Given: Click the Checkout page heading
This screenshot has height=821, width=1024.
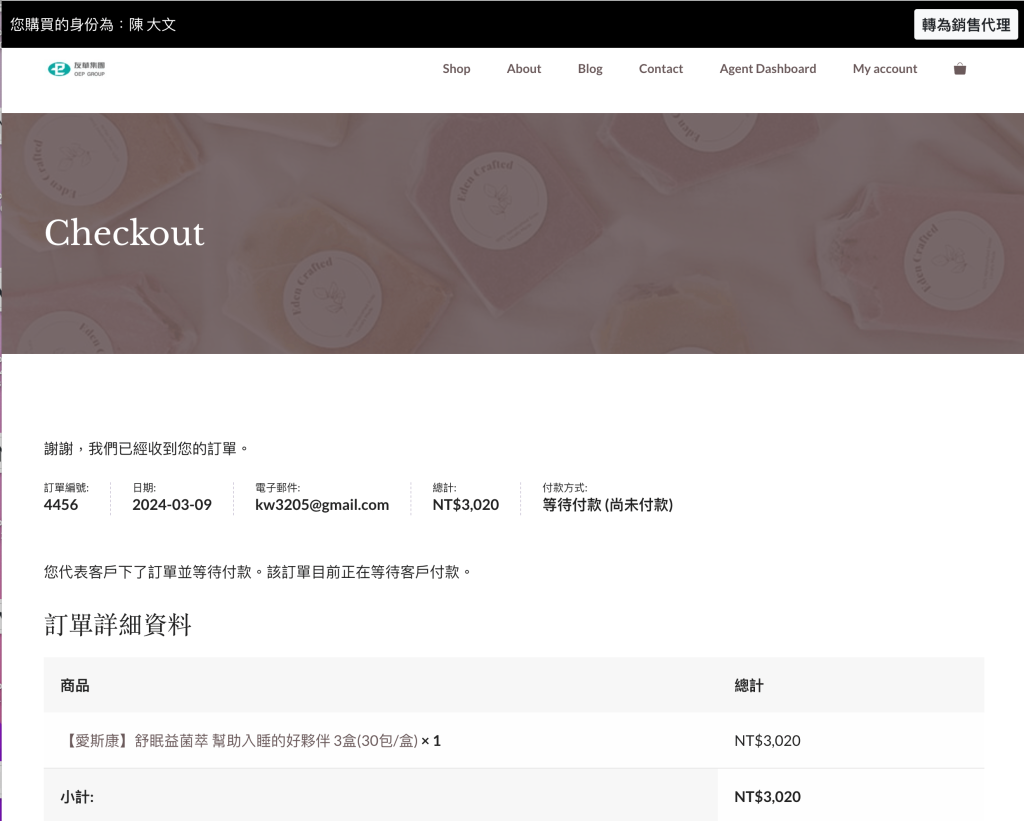Looking at the screenshot, I should pyautogui.click(x=124, y=233).
